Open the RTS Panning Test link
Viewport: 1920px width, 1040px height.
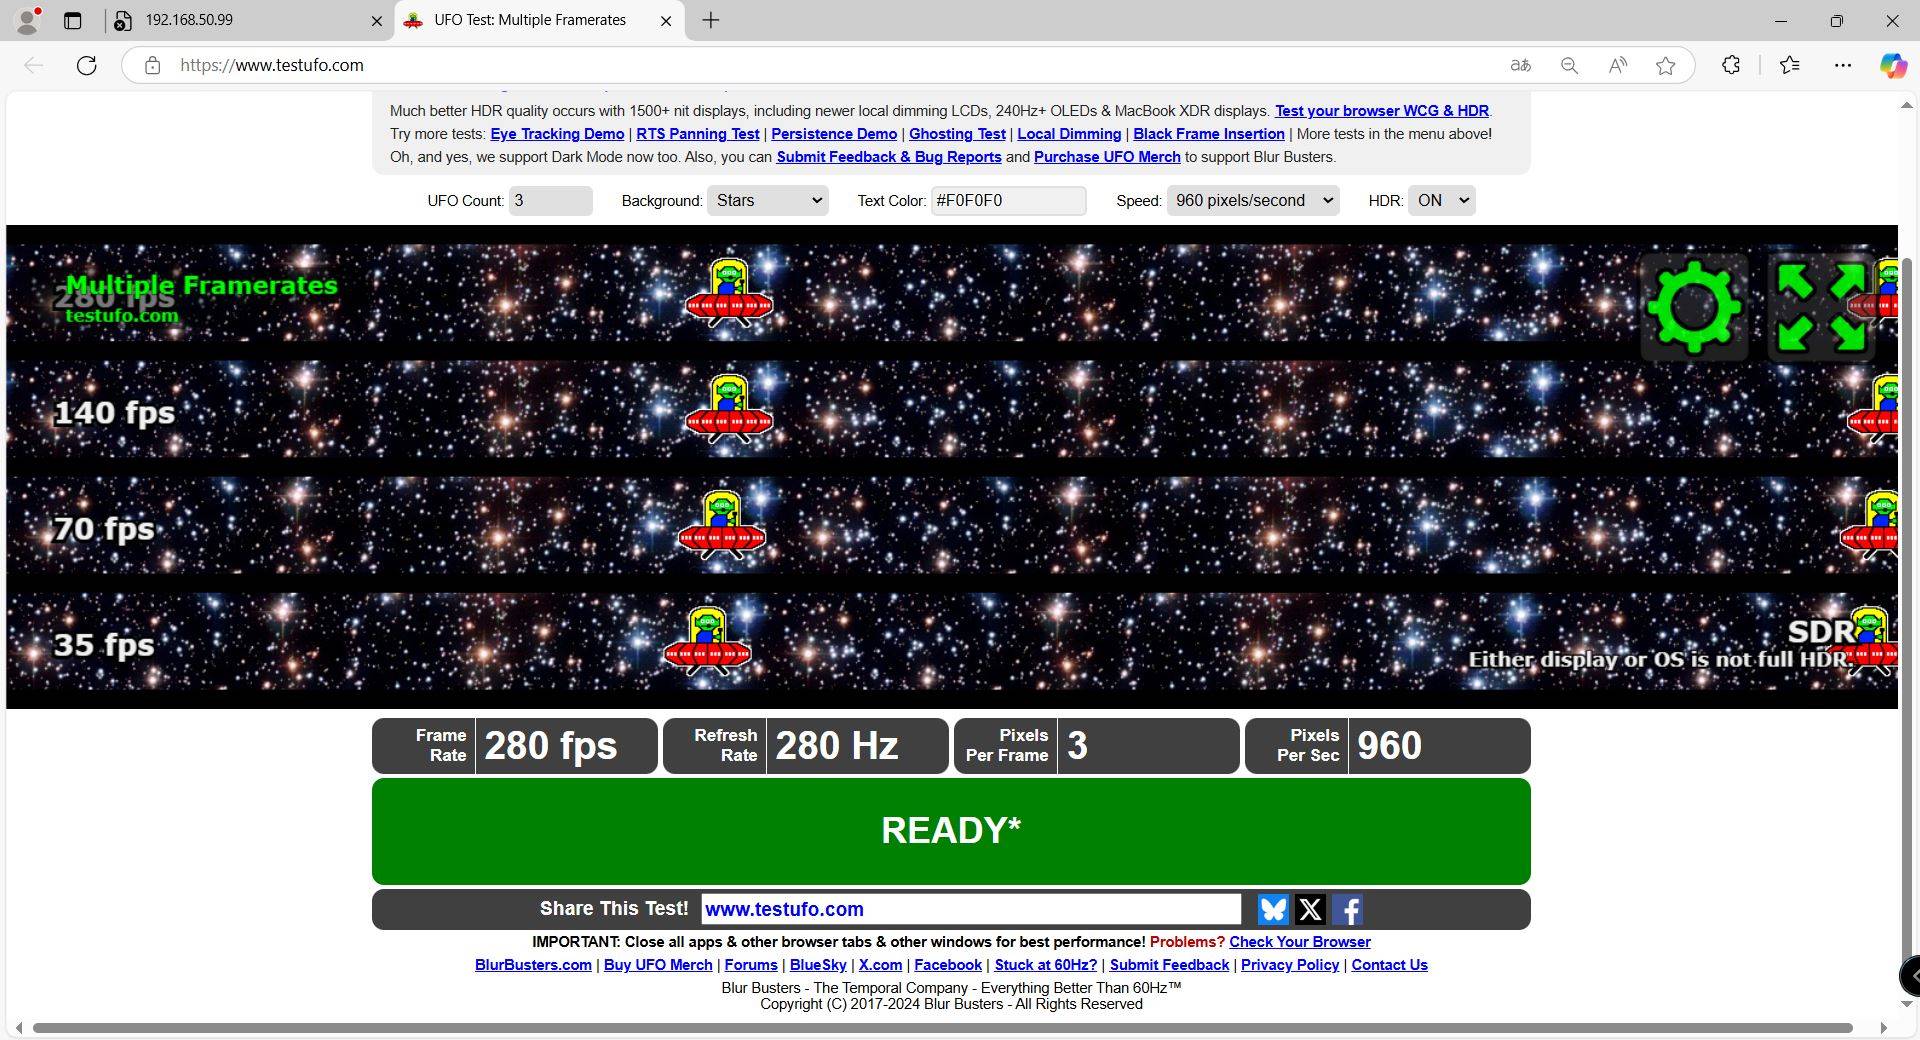tap(697, 134)
